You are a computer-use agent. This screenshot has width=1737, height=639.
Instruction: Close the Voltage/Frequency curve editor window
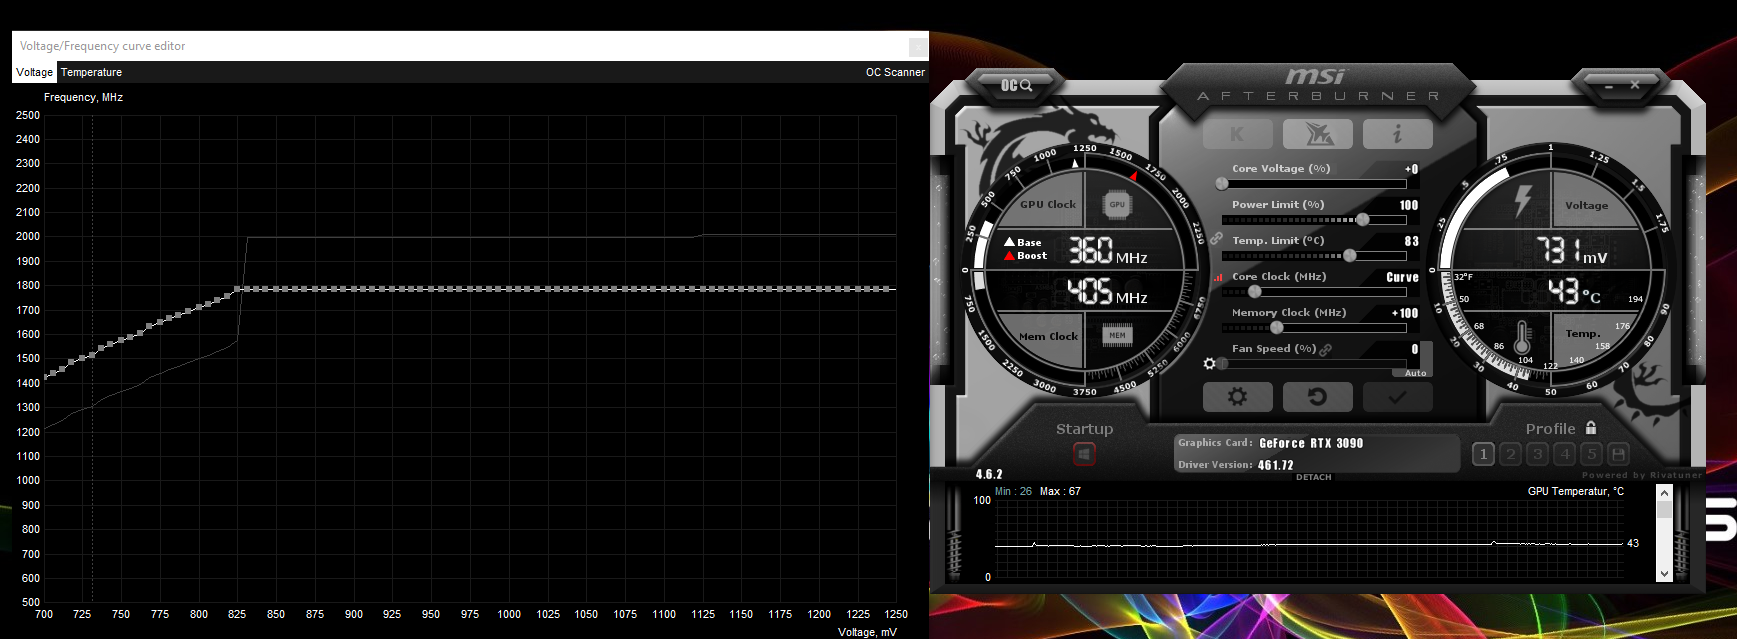(916, 47)
